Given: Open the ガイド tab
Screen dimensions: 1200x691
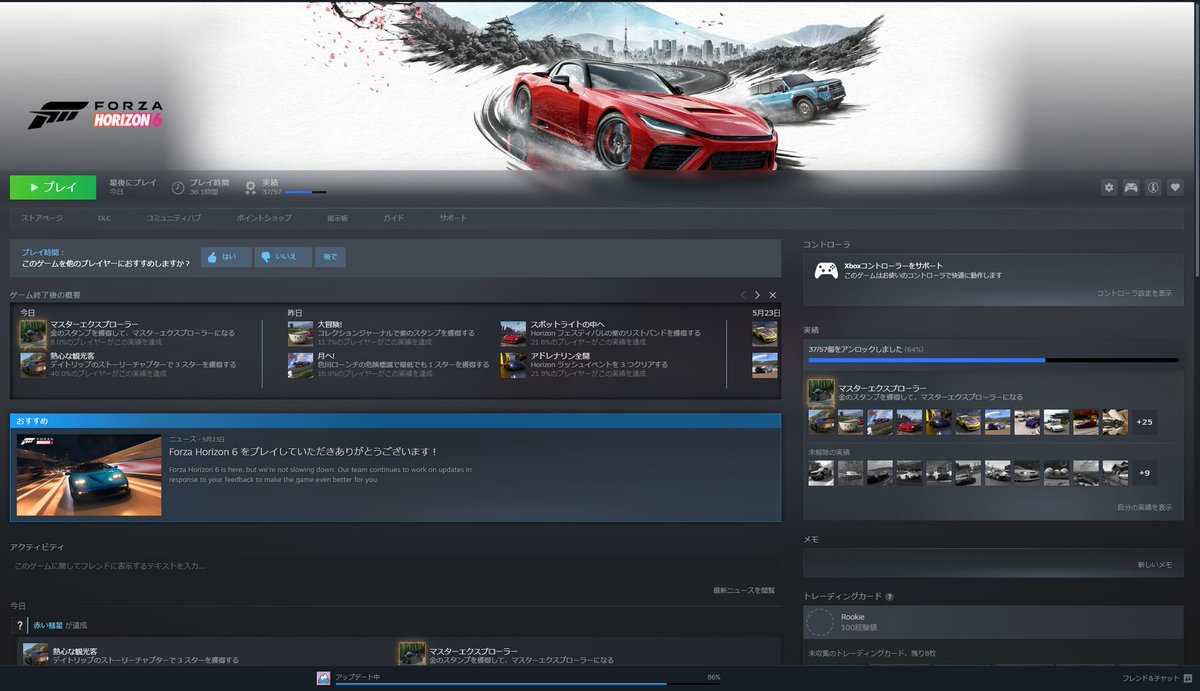Looking at the screenshot, I should [x=393, y=218].
